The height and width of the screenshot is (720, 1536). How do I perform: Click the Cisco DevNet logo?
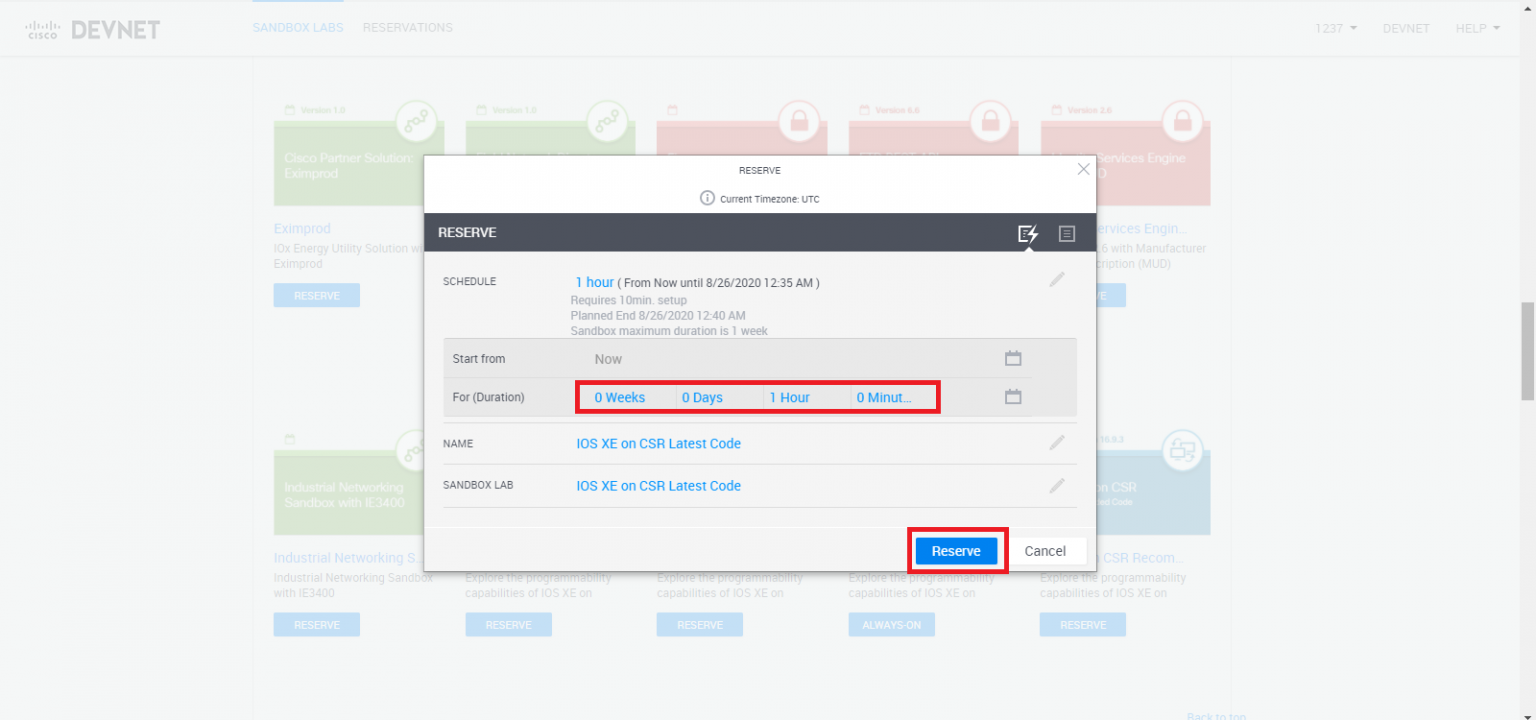(92, 29)
